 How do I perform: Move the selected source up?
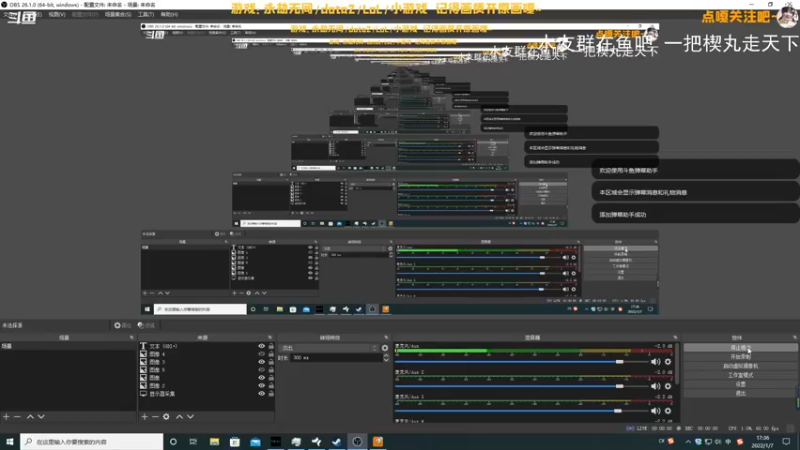click(x=179, y=417)
